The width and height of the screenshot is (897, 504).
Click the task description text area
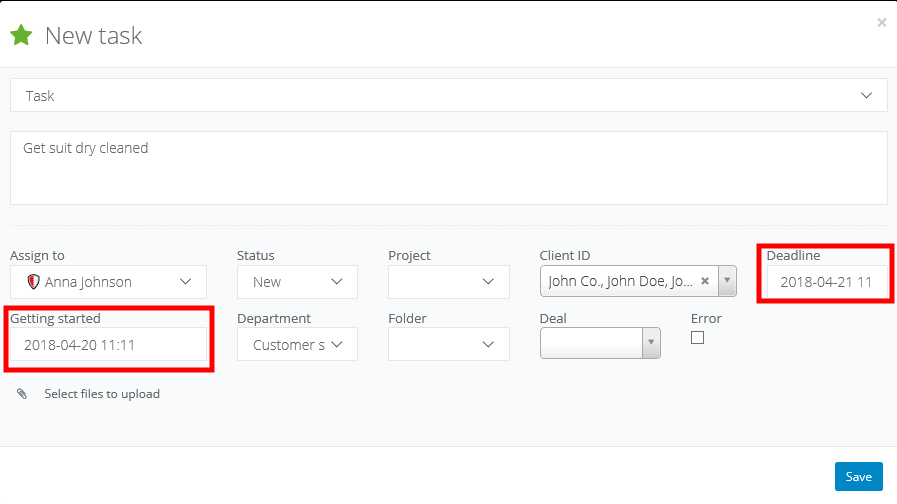(448, 168)
